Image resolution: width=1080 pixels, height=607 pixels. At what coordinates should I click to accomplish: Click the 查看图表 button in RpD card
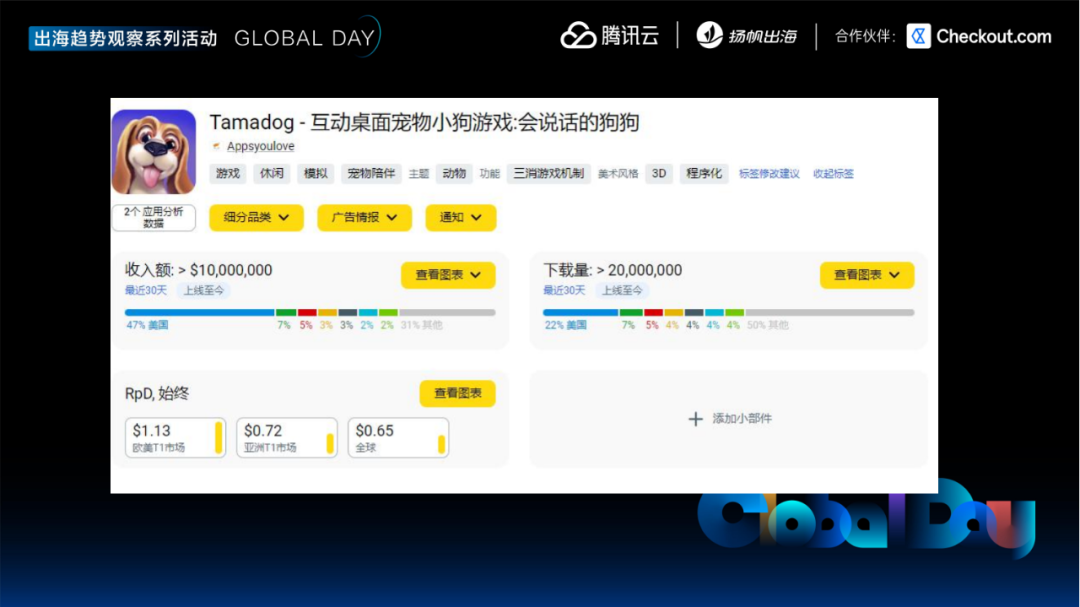[x=457, y=393]
